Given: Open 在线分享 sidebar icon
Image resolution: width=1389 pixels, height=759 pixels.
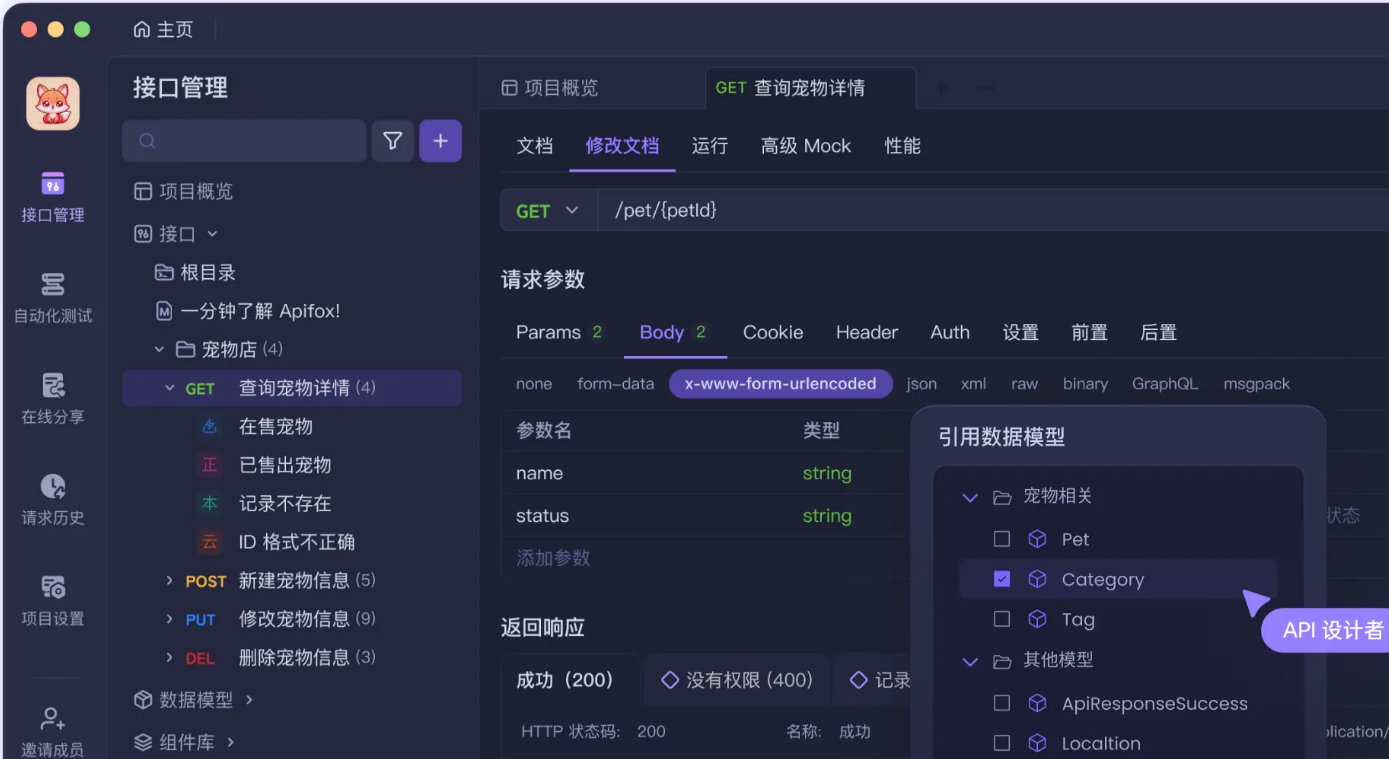Looking at the screenshot, I should tap(53, 386).
